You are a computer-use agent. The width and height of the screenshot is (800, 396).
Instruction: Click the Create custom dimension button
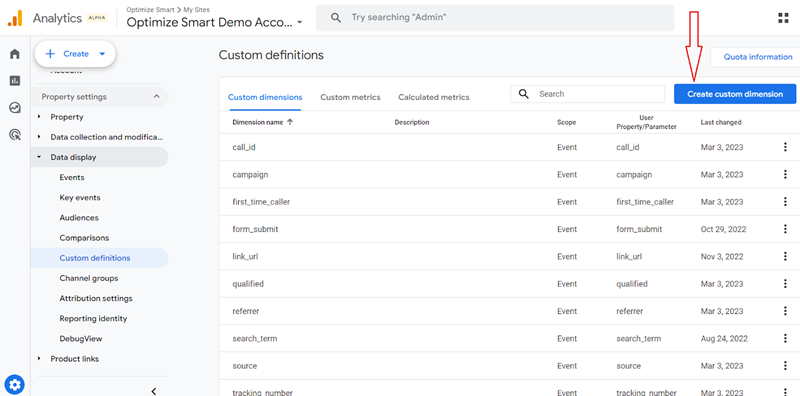point(735,94)
